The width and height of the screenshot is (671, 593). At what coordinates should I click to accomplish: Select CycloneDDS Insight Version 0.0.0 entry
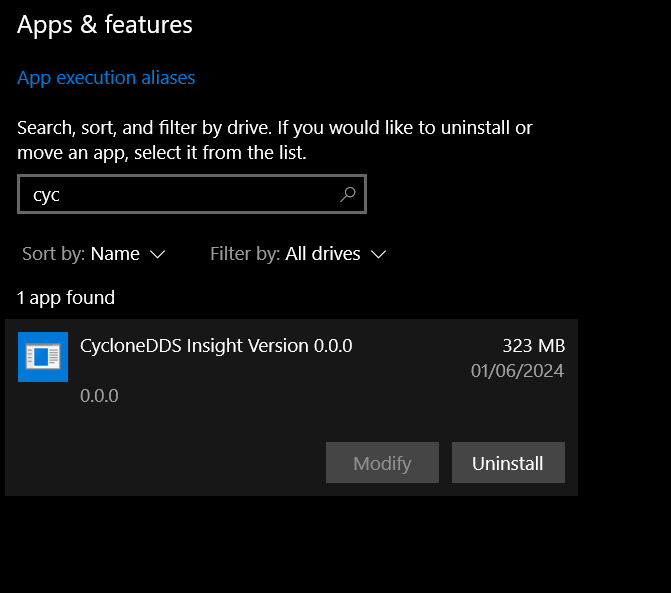click(x=291, y=407)
